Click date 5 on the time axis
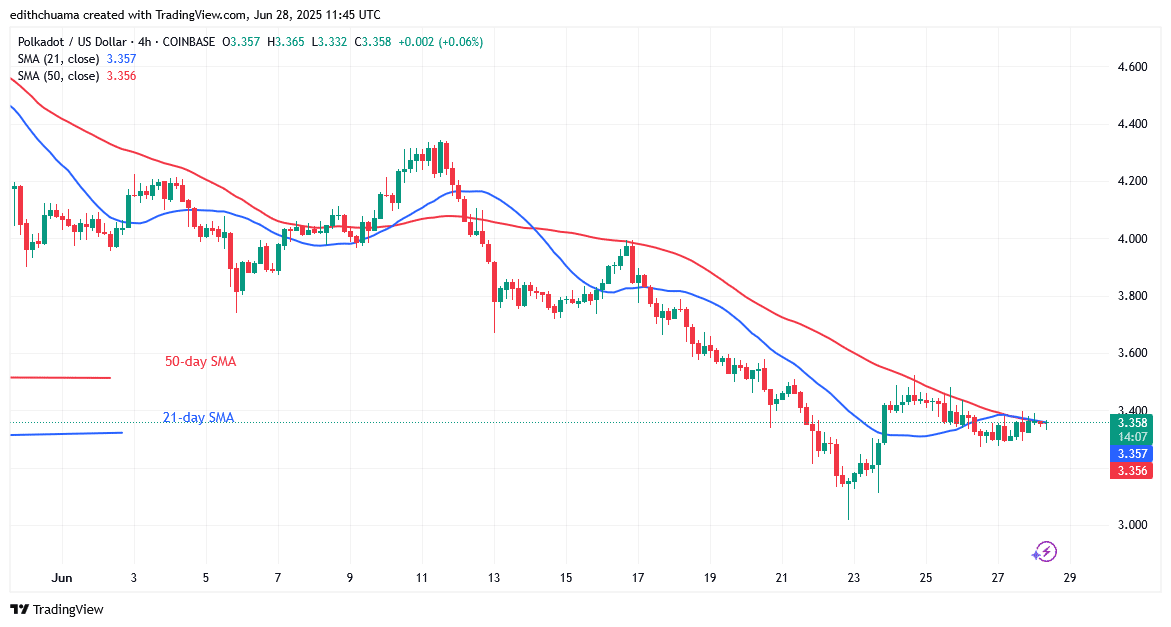Image resolution: width=1171 pixels, height=627 pixels. pyautogui.click(x=205, y=578)
